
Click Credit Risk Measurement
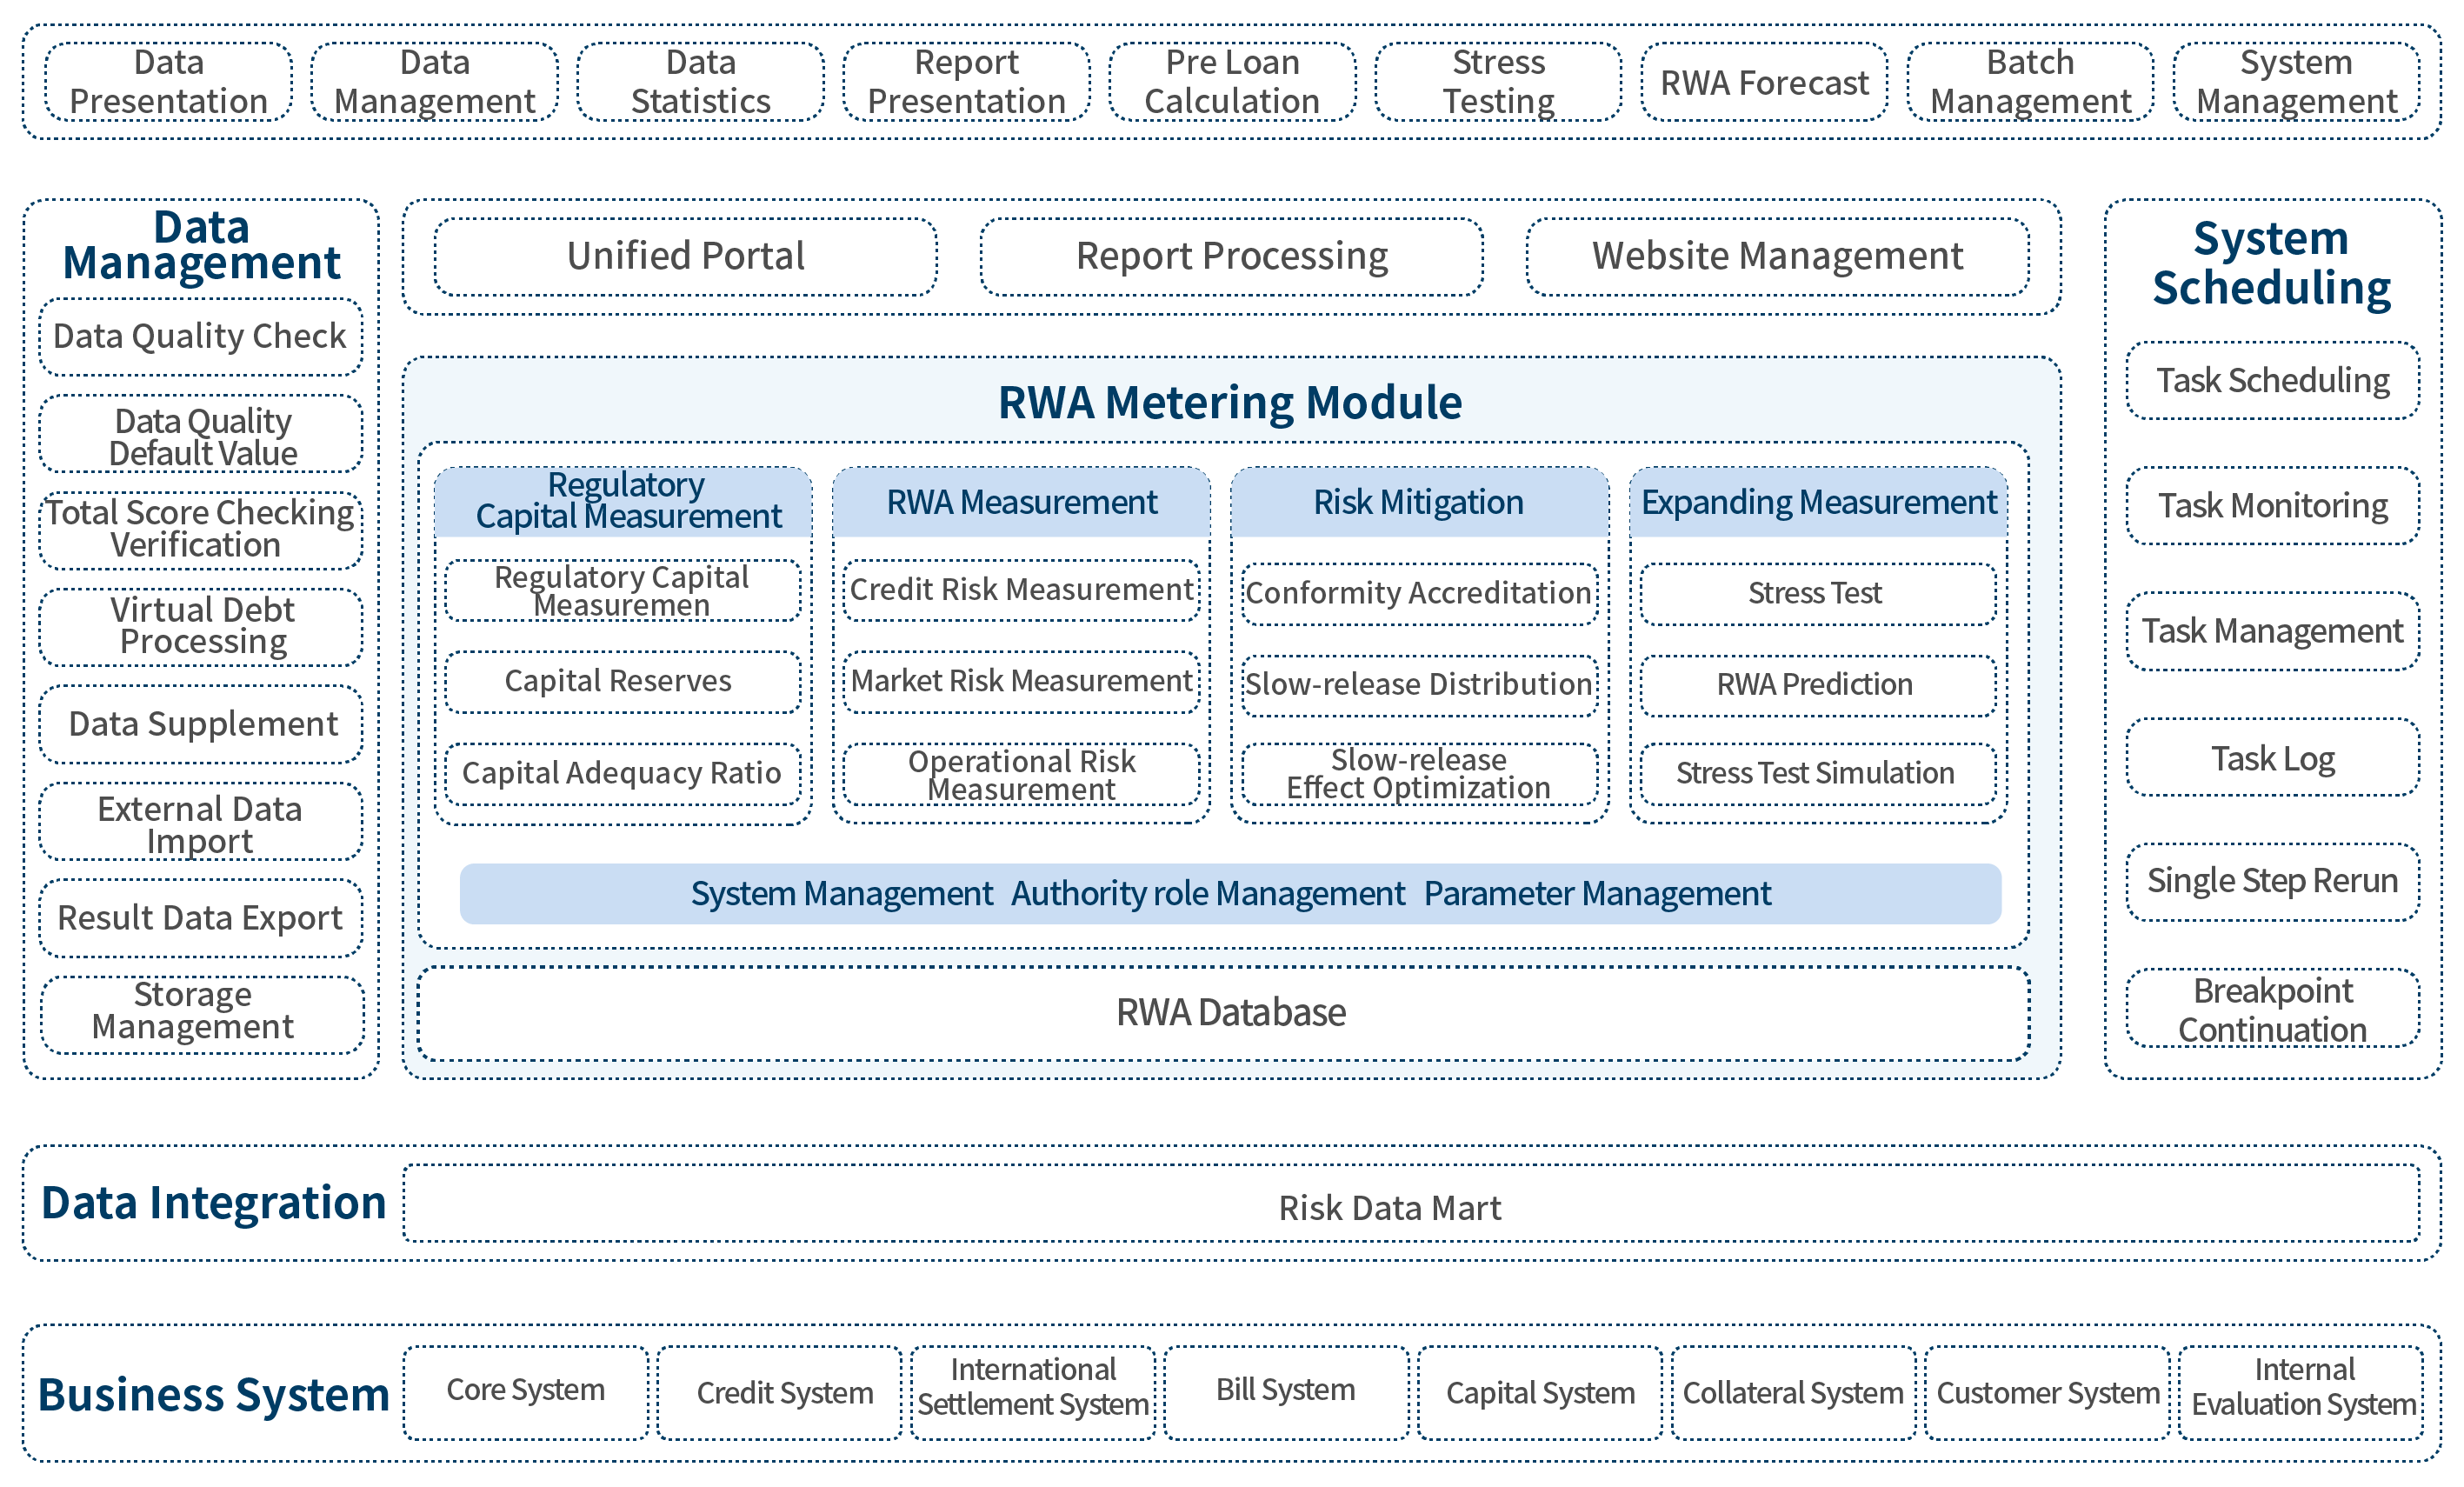pos(1021,591)
